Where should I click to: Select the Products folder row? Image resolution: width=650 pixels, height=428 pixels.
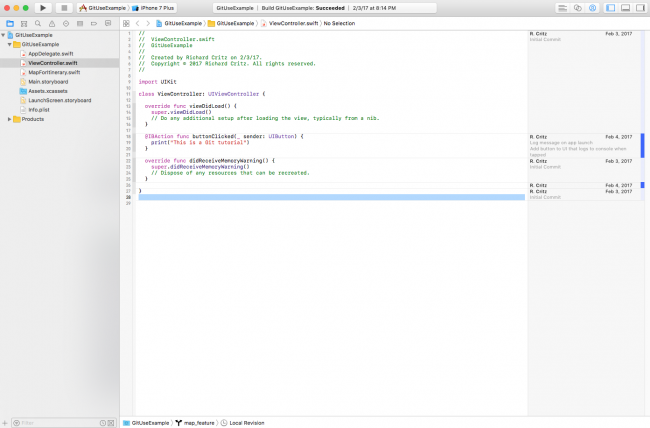coord(60,119)
